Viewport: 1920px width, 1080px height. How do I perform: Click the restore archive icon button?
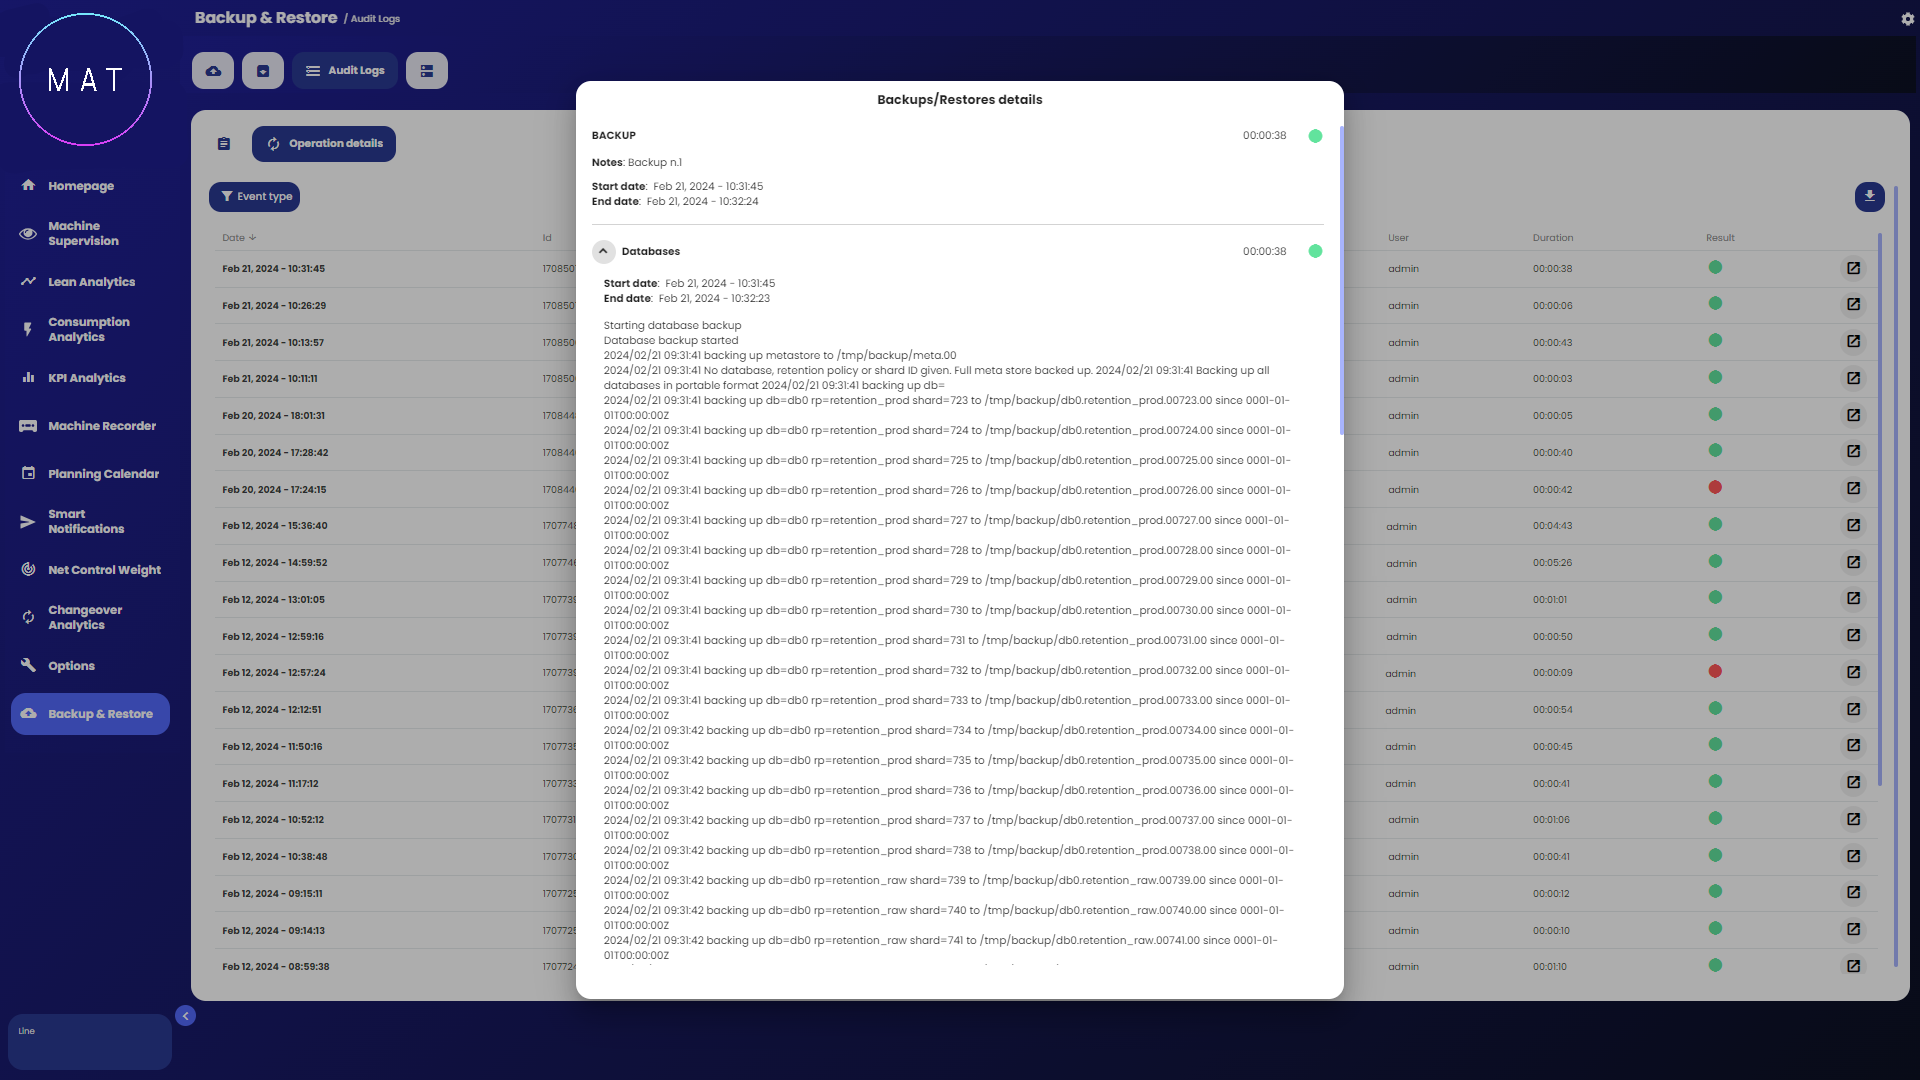[x=263, y=71]
